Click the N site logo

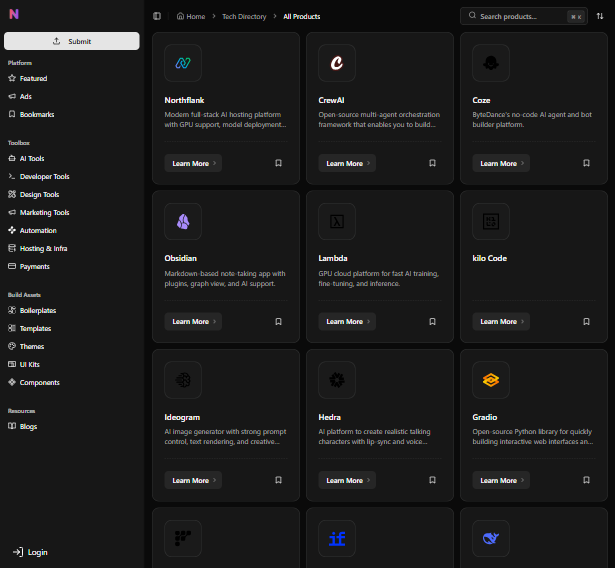[14, 14]
